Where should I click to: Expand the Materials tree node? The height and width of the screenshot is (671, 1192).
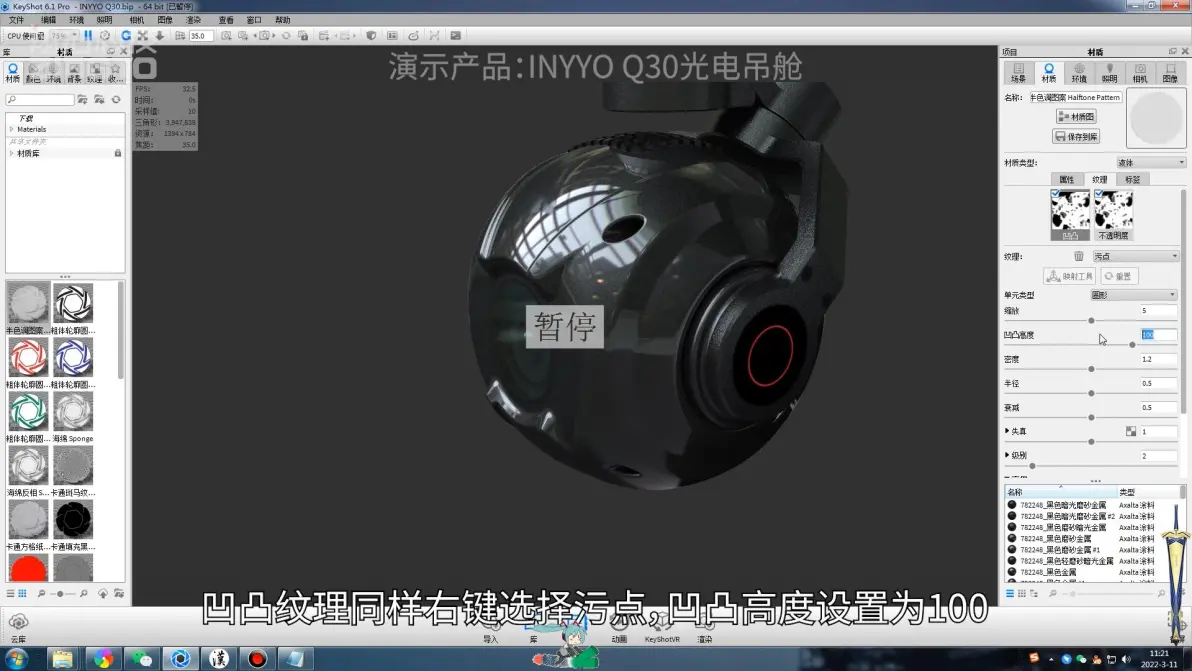11,129
